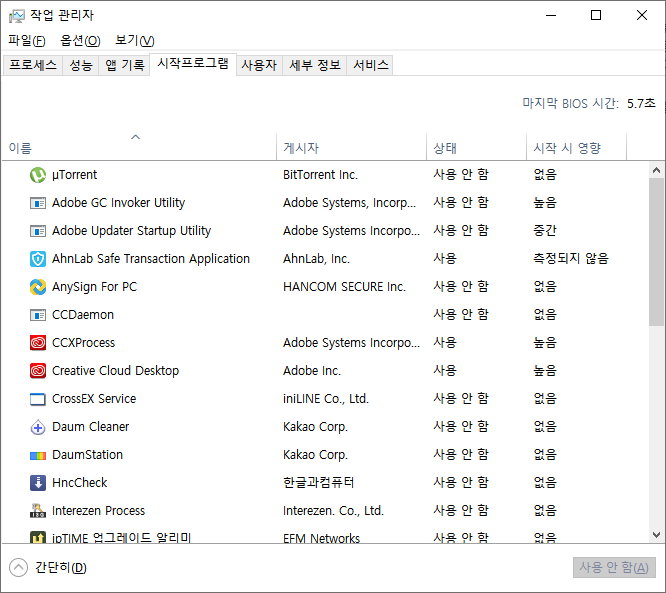Click the CrossEX Service icon

coord(38,399)
